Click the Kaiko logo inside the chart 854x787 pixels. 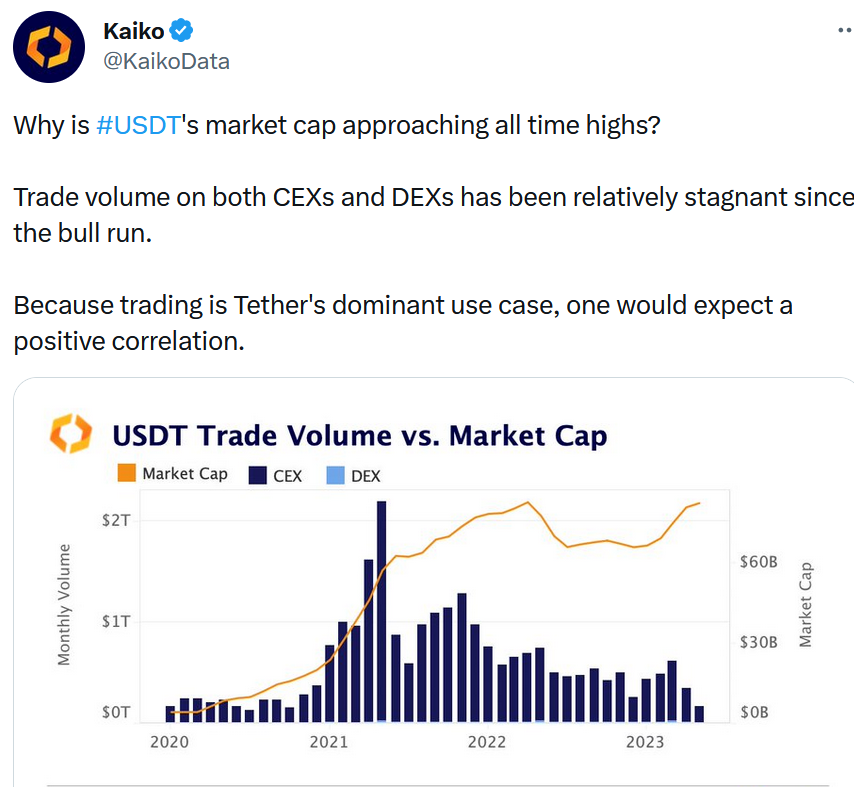click(71, 436)
